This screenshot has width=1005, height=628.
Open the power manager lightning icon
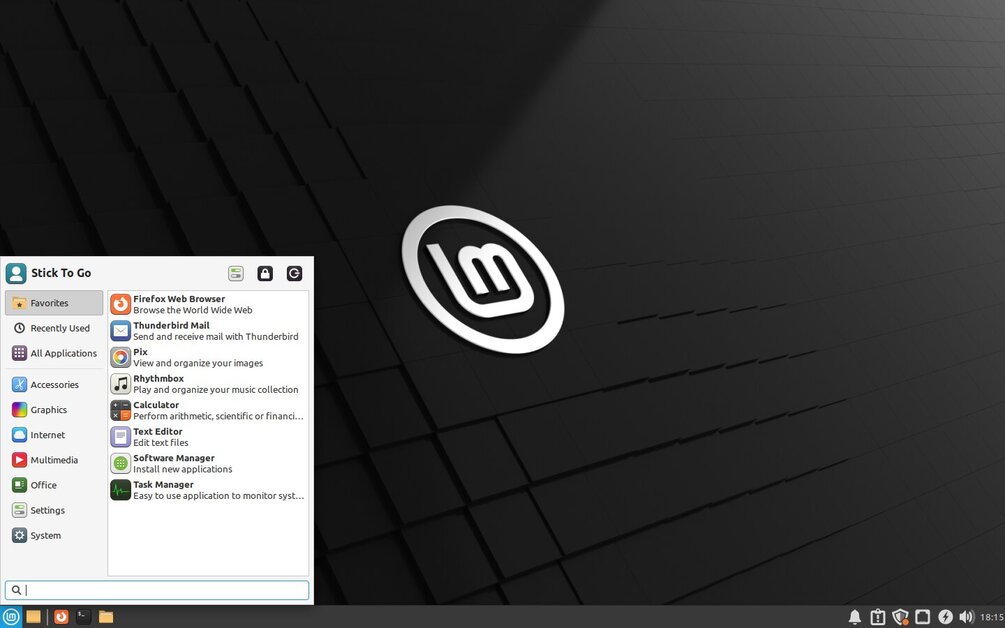945,617
